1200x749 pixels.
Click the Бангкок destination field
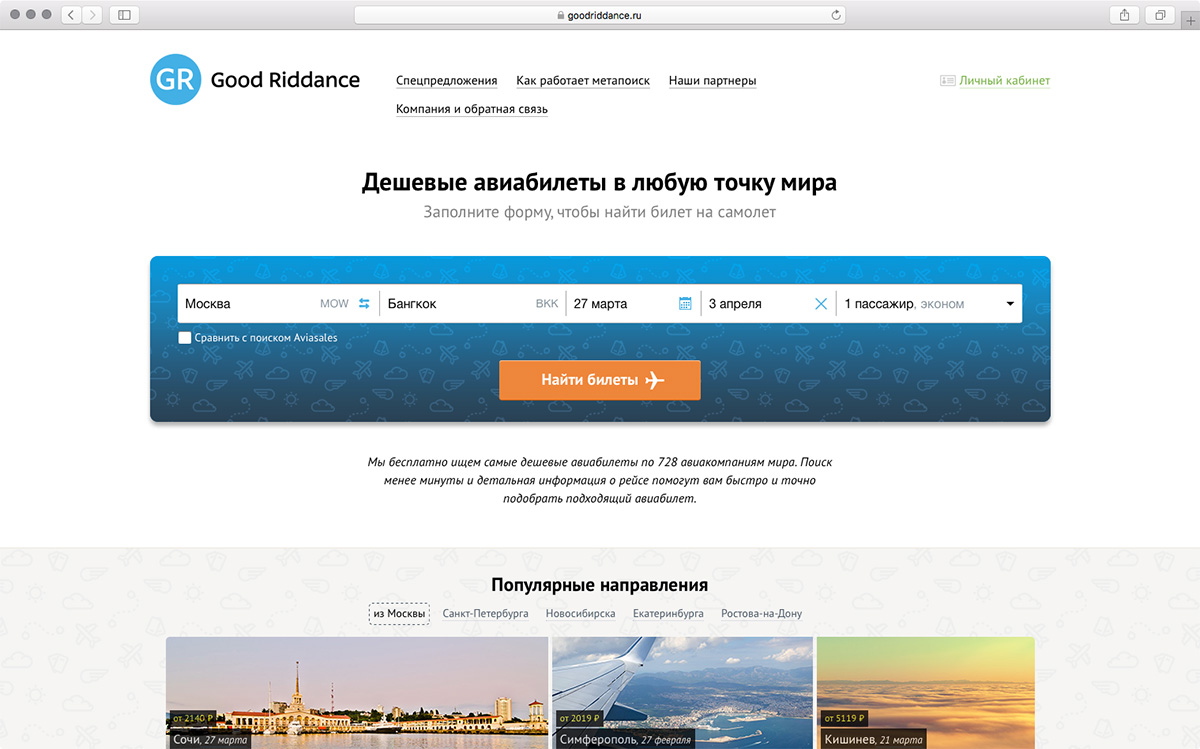[473, 304]
